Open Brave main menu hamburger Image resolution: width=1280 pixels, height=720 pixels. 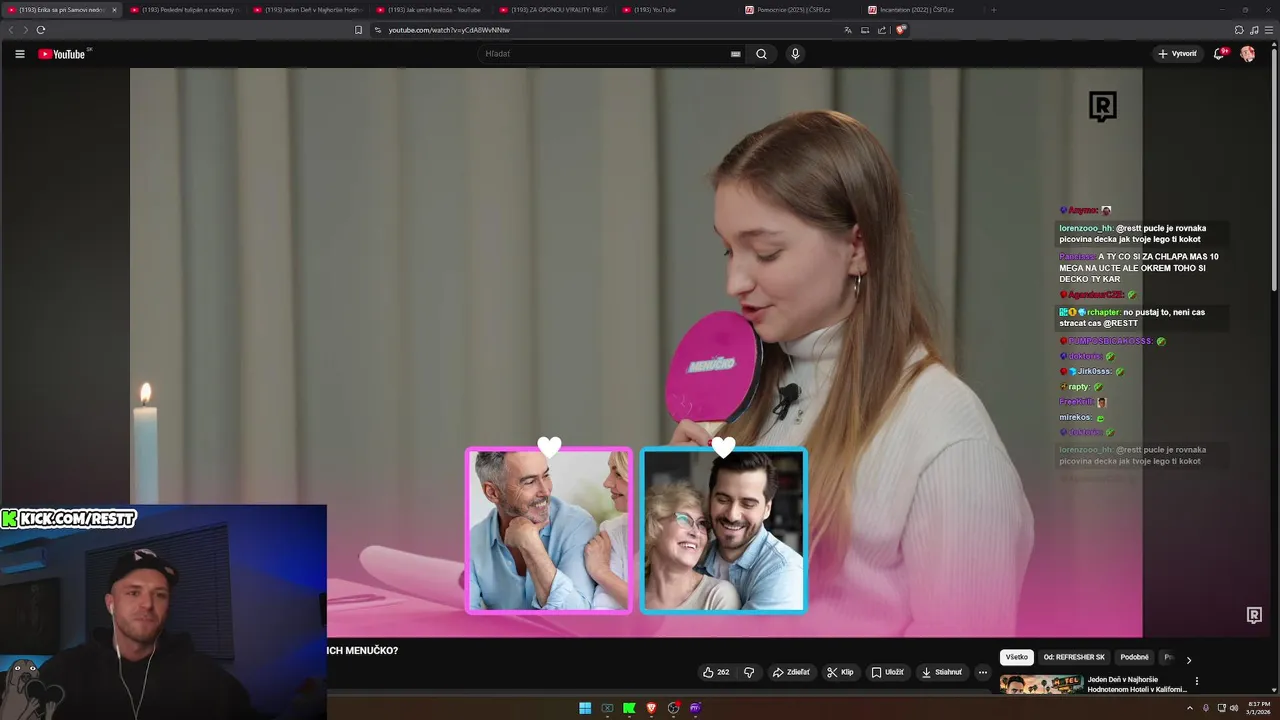pos(1269,30)
